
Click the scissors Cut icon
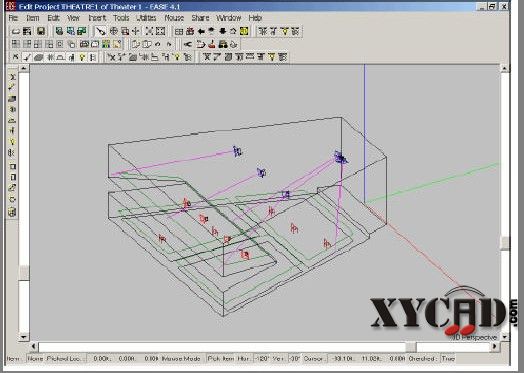tap(188, 44)
